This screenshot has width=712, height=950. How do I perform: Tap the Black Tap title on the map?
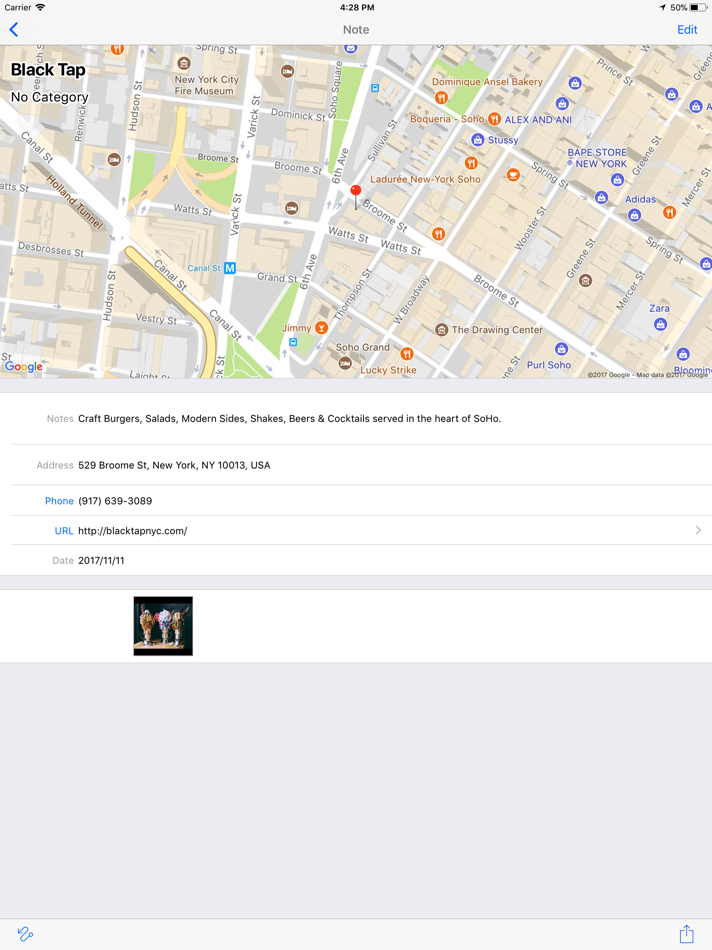(48, 70)
